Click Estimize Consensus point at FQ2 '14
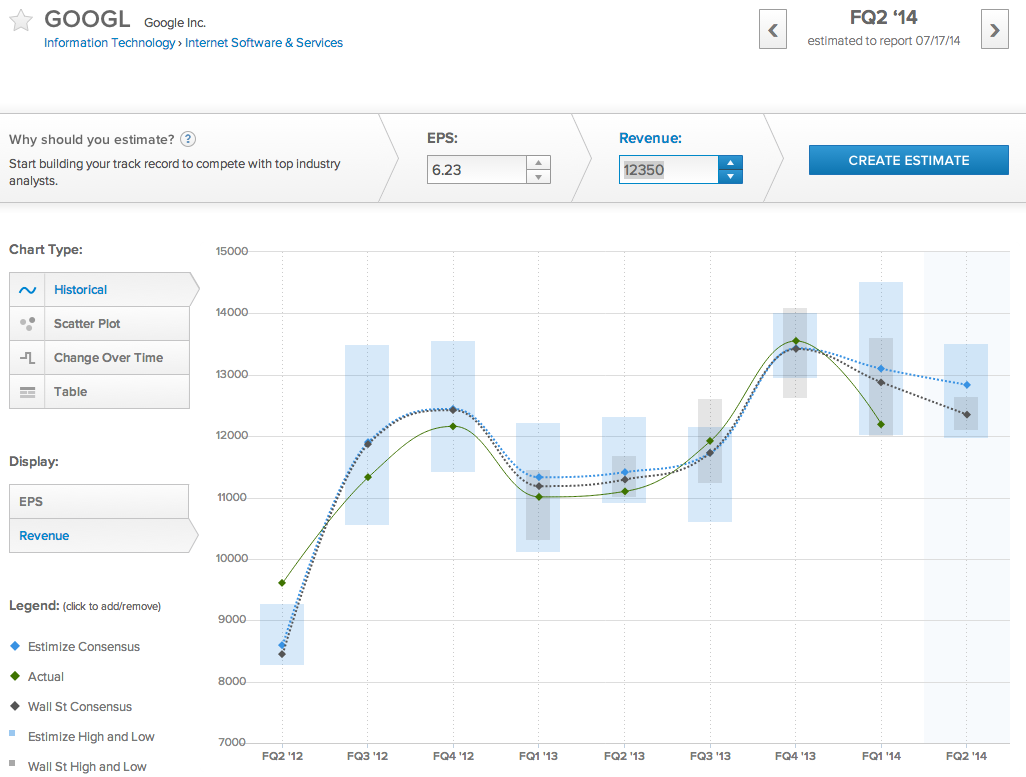 966,385
